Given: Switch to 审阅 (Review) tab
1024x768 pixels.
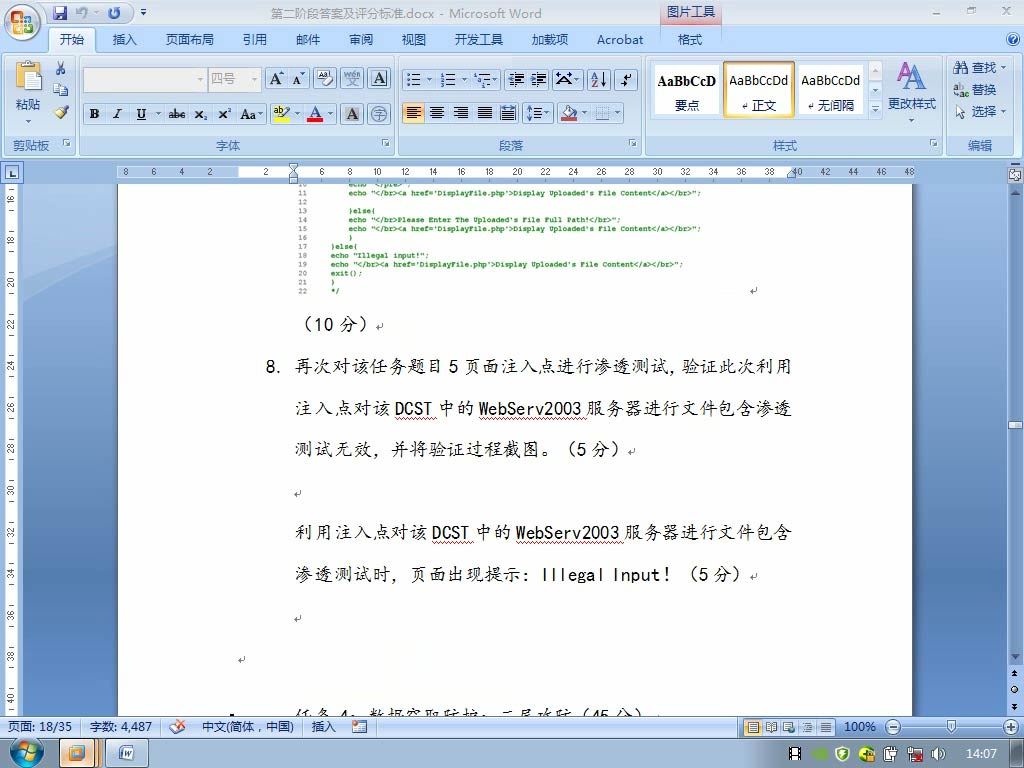Looking at the screenshot, I should (360, 39).
